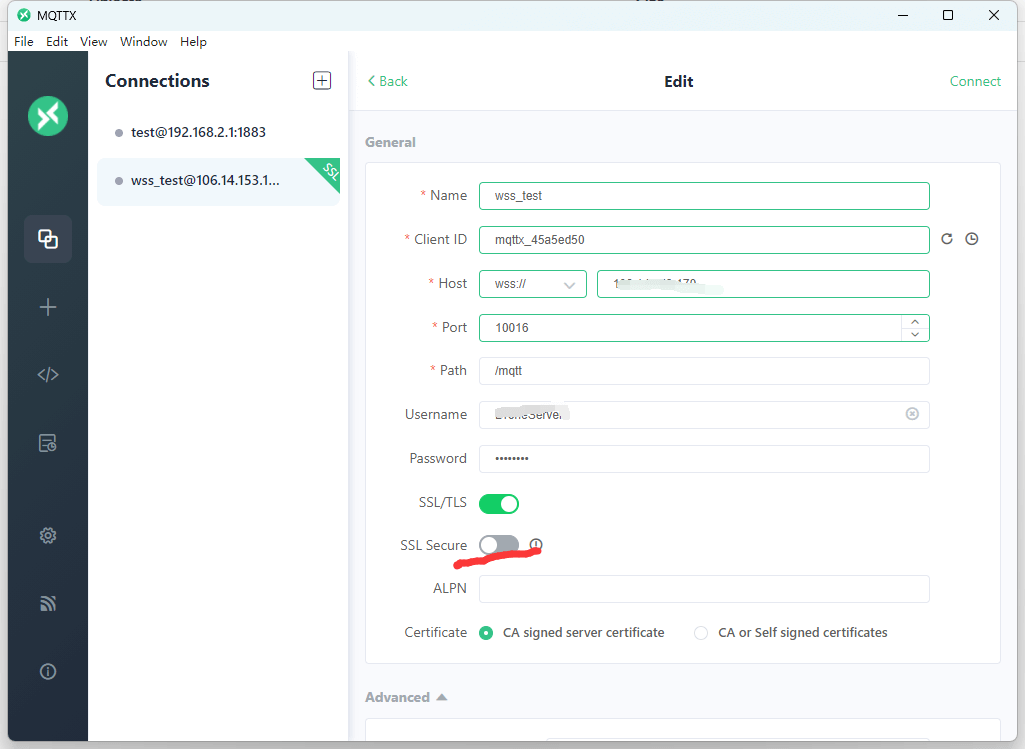Click the clock icon beside Client ID
1025x749 pixels.
(x=971, y=239)
